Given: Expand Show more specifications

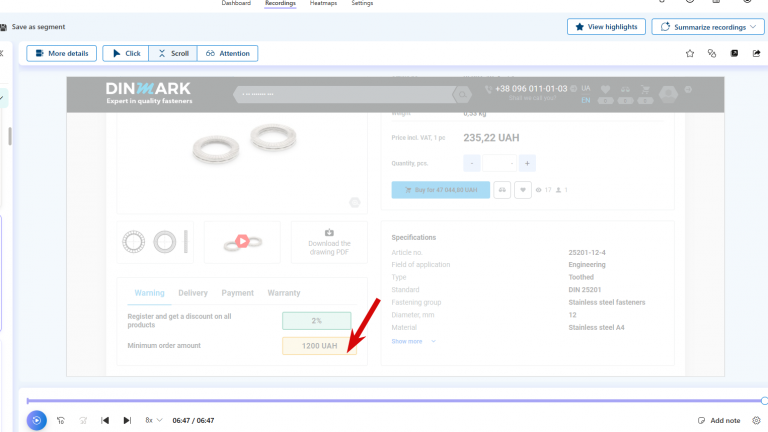Looking at the screenshot, I should tap(413, 341).
